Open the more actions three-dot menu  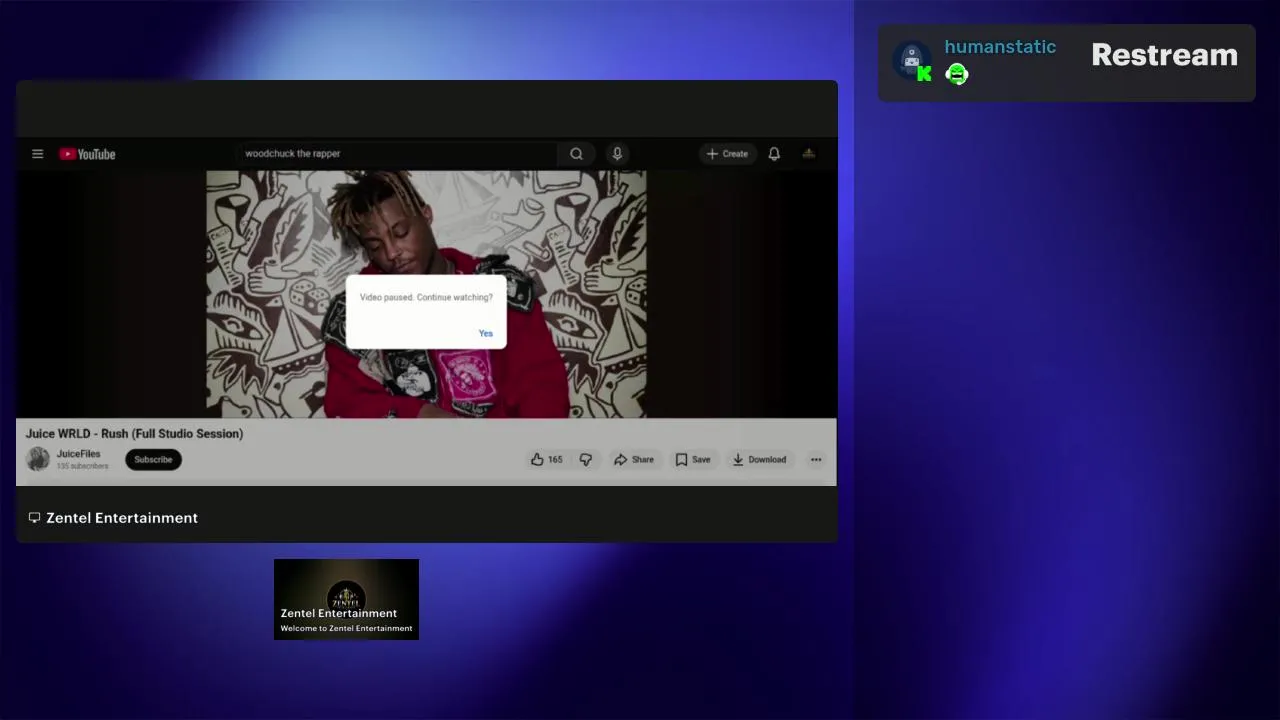(x=816, y=459)
